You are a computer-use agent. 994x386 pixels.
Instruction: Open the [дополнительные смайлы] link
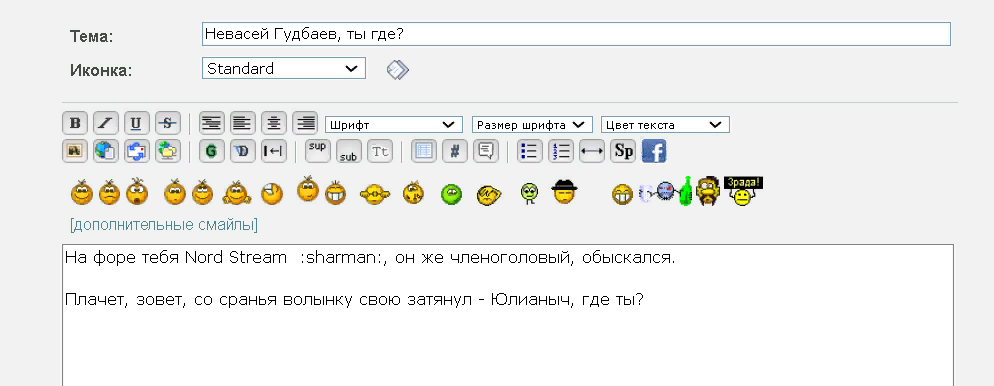164,224
